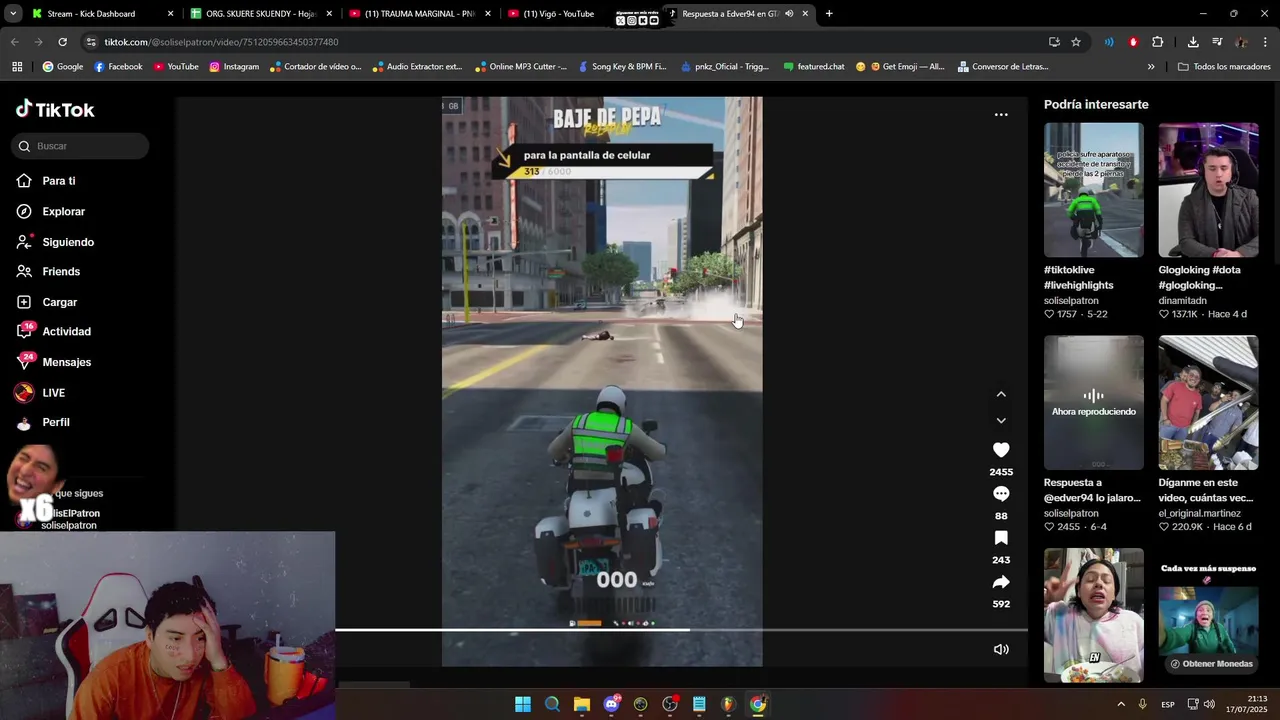Click the TikTok logo
Viewport: 1280px width, 720px height.
[55, 110]
